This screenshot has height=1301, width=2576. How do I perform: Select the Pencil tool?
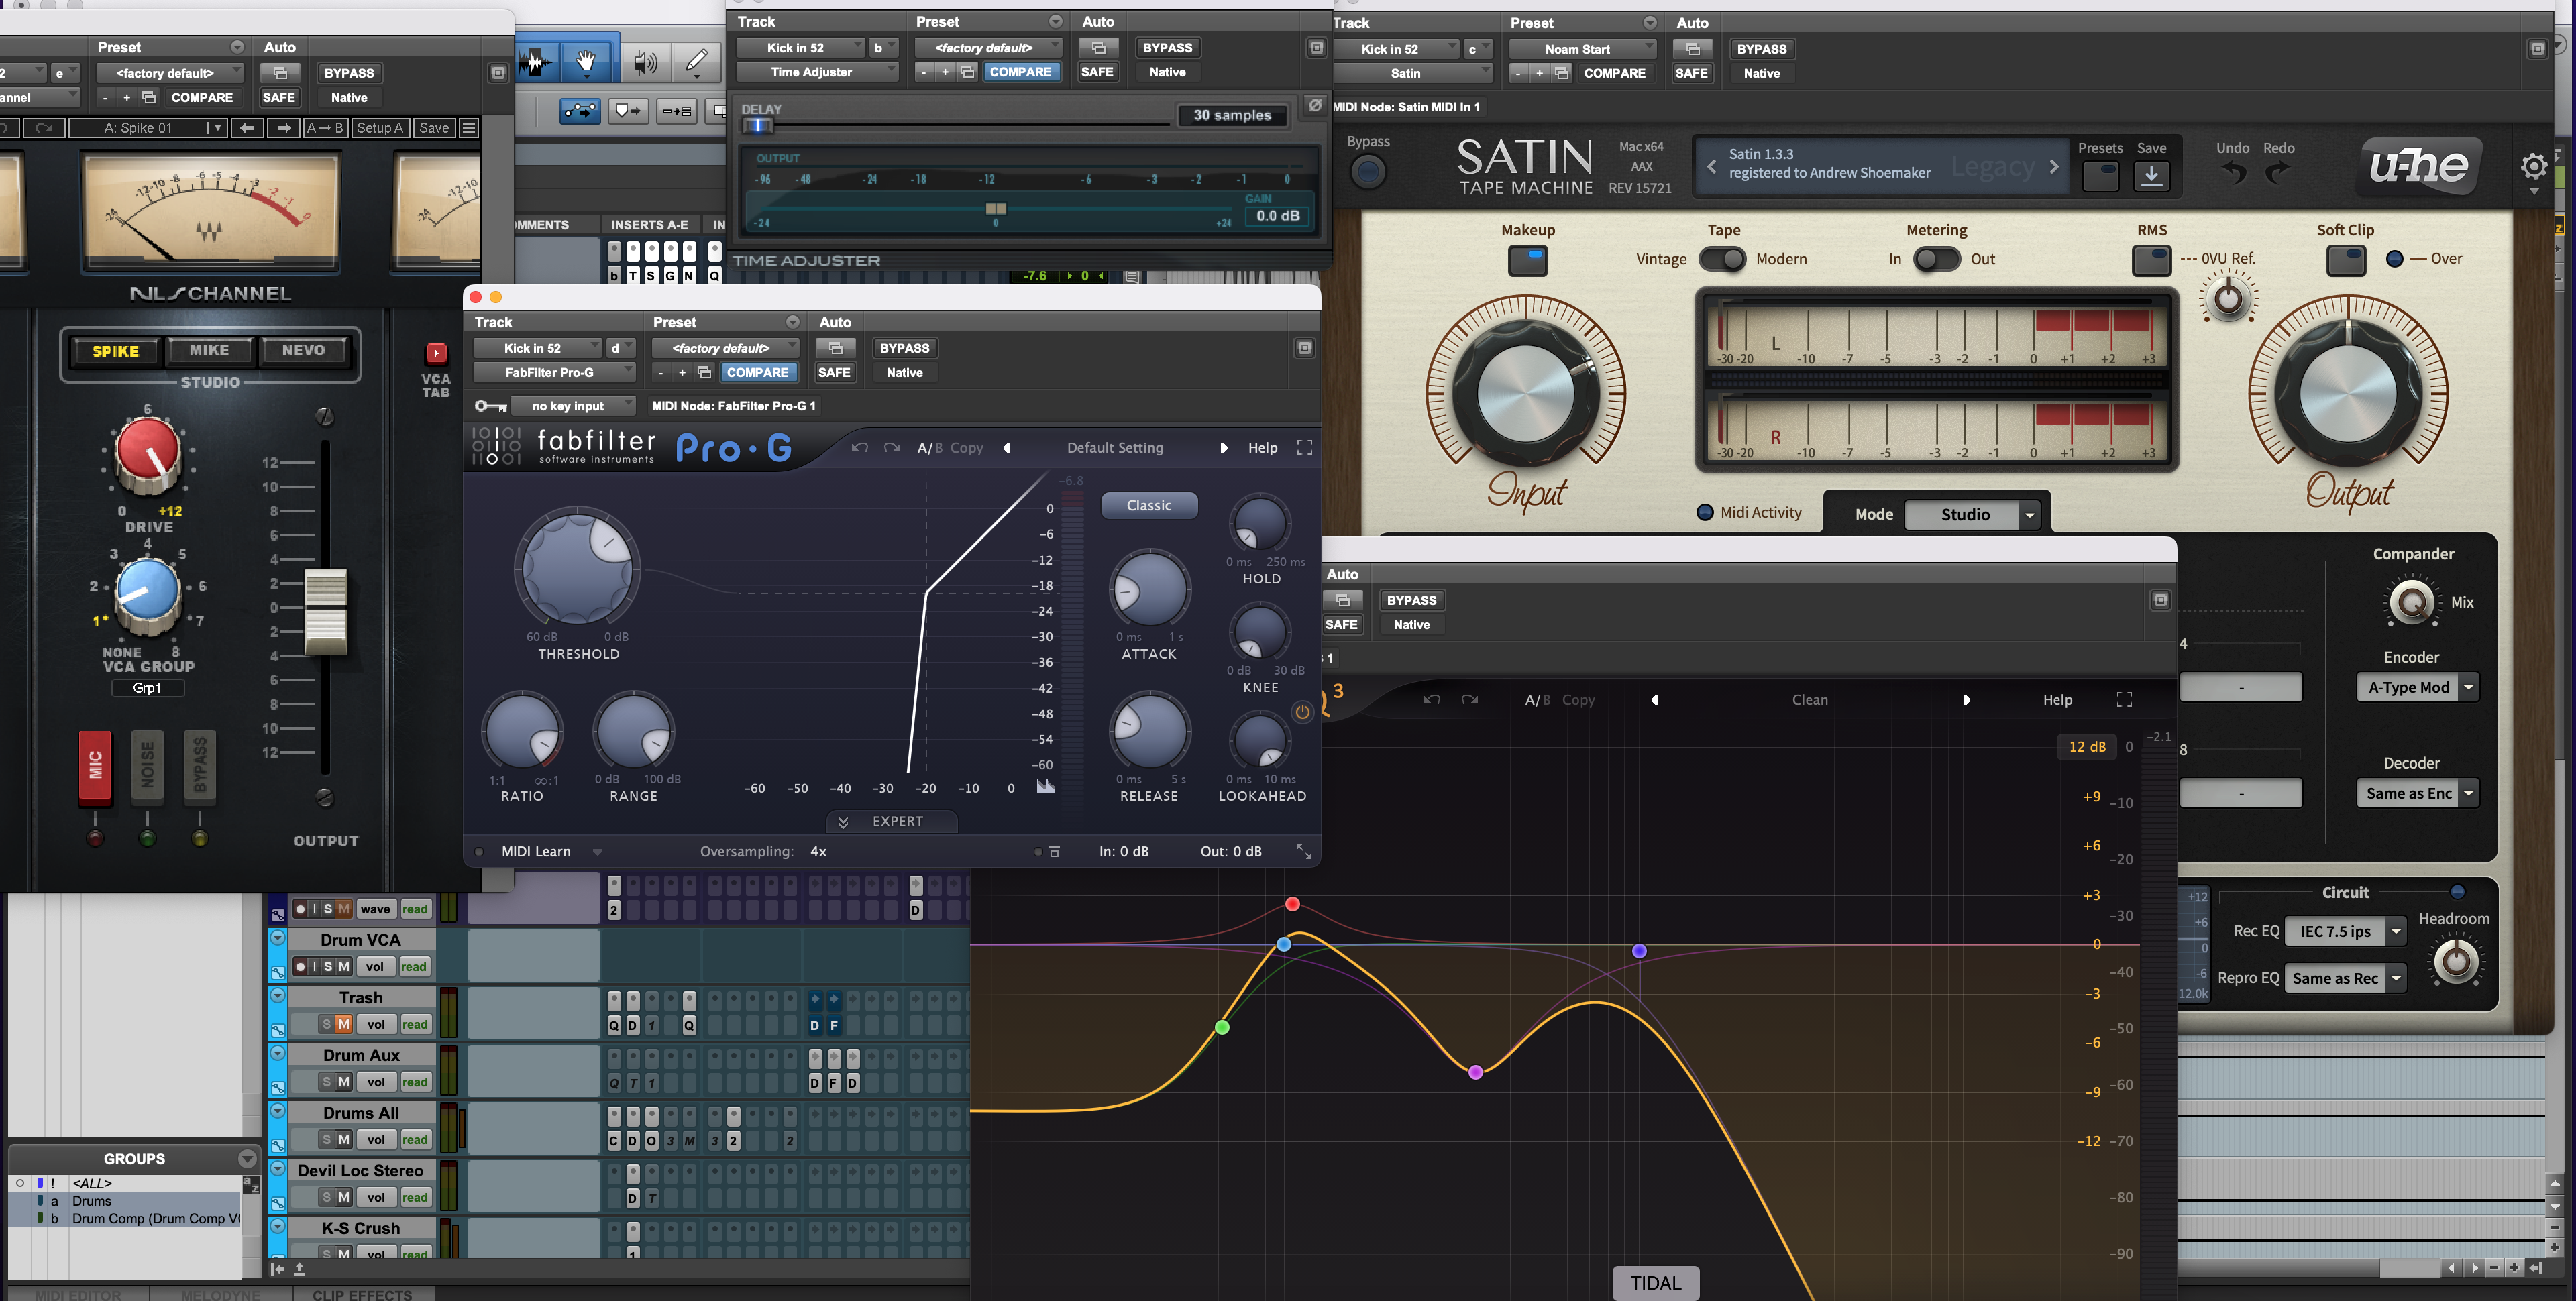pyautogui.click(x=697, y=62)
